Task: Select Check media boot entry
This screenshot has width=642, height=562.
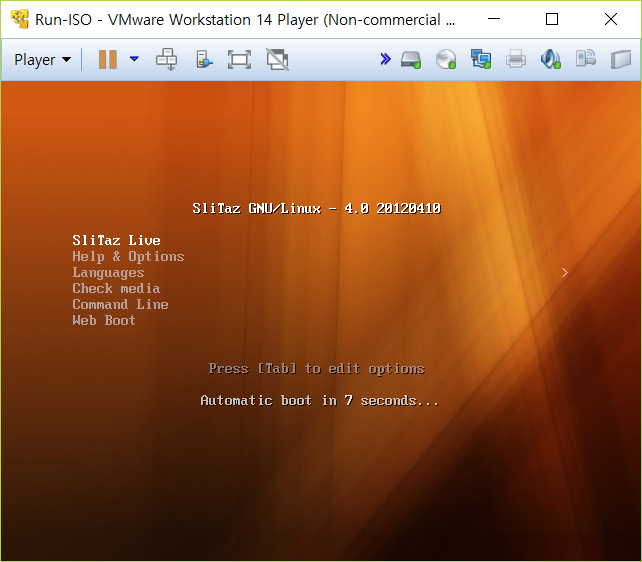Action: [116, 289]
